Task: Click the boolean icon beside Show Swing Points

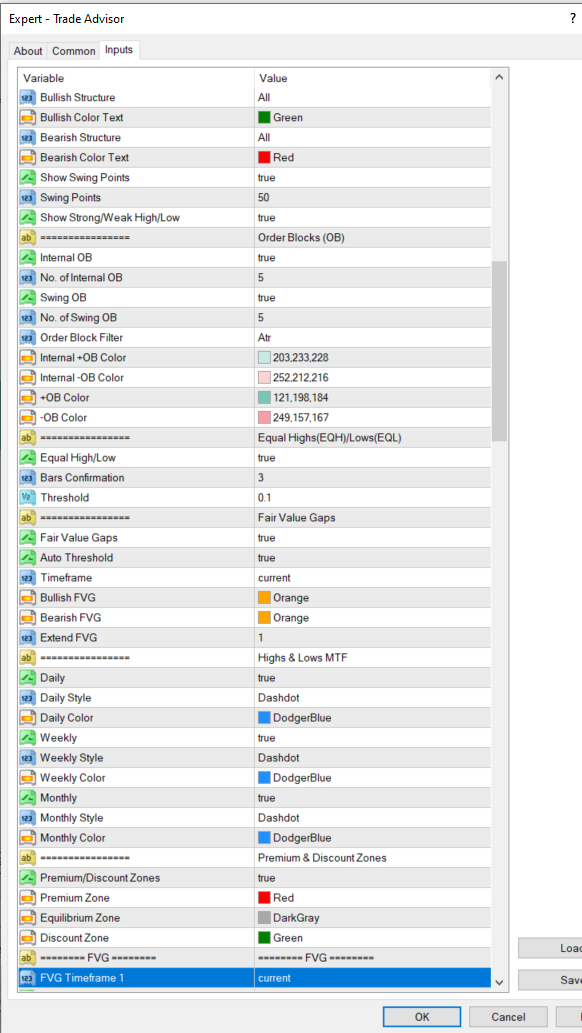Action: coord(28,178)
